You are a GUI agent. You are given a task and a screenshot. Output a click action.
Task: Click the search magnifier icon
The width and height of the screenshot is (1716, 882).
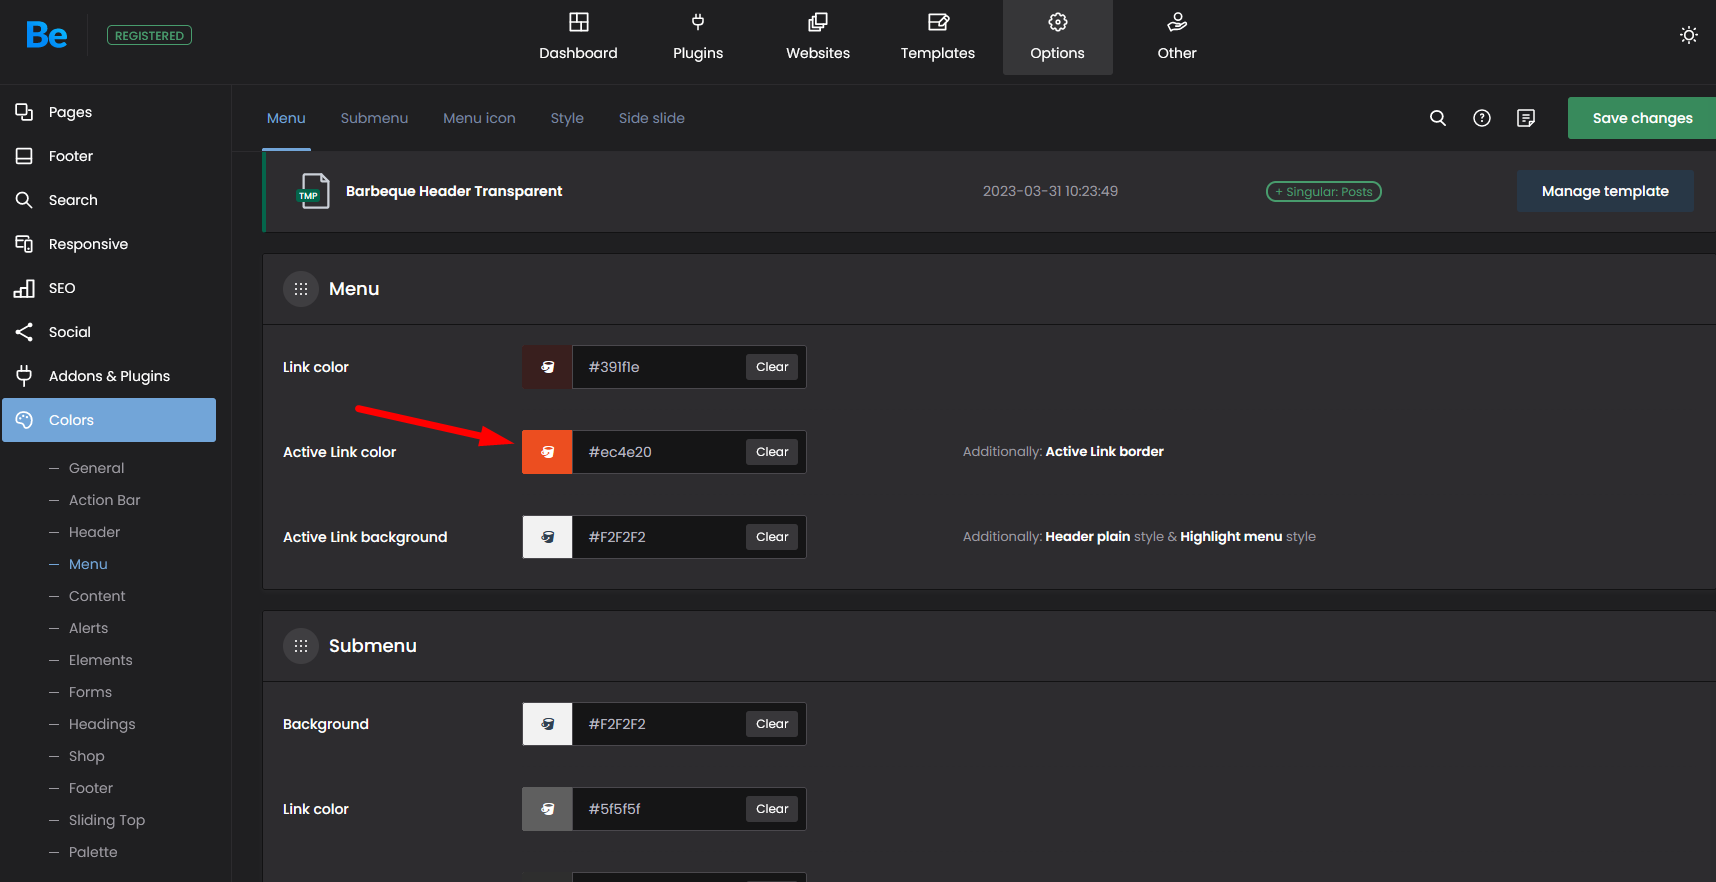point(1438,118)
